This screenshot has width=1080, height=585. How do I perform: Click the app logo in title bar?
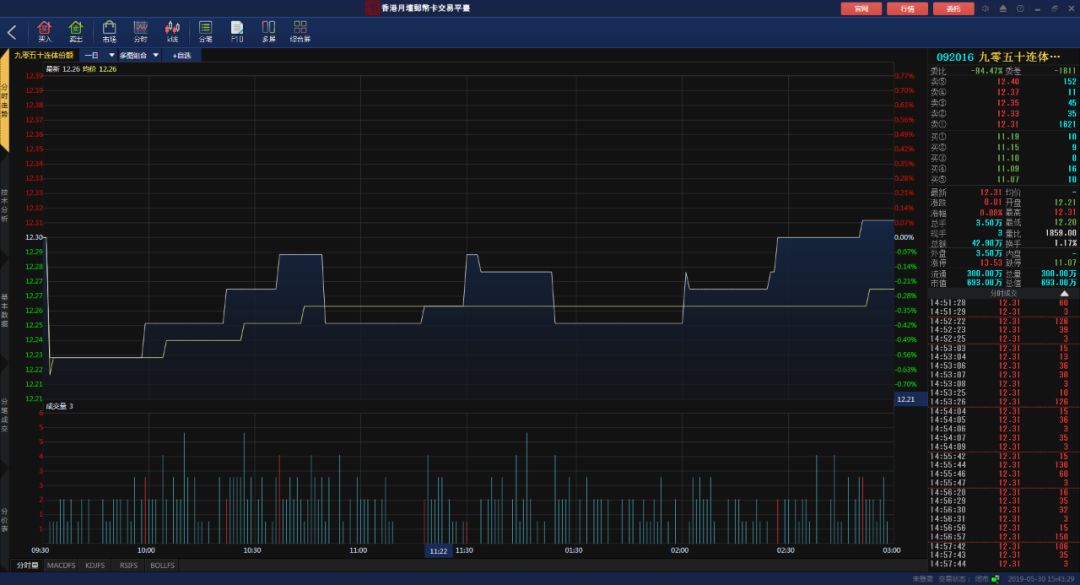click(372, 8)
